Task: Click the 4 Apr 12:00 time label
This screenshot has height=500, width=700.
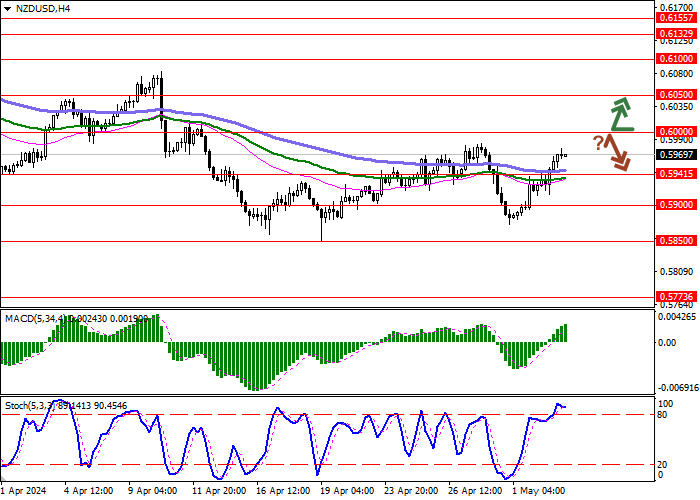Action: click(x=89, y=491)
